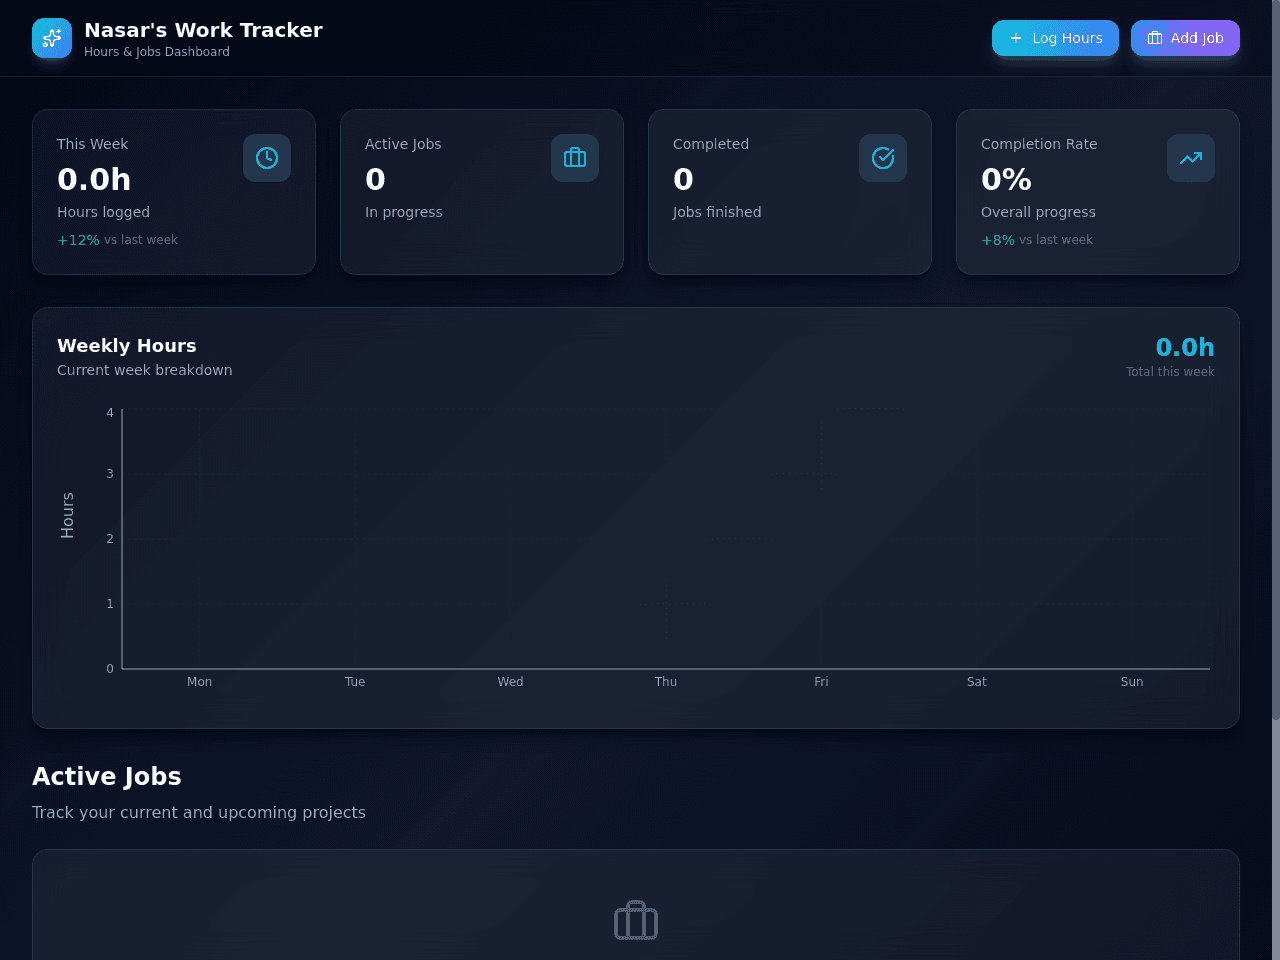Click the page vertical scrollbar
Viewport: 1280px width, 960px height.
[1276, 480]
